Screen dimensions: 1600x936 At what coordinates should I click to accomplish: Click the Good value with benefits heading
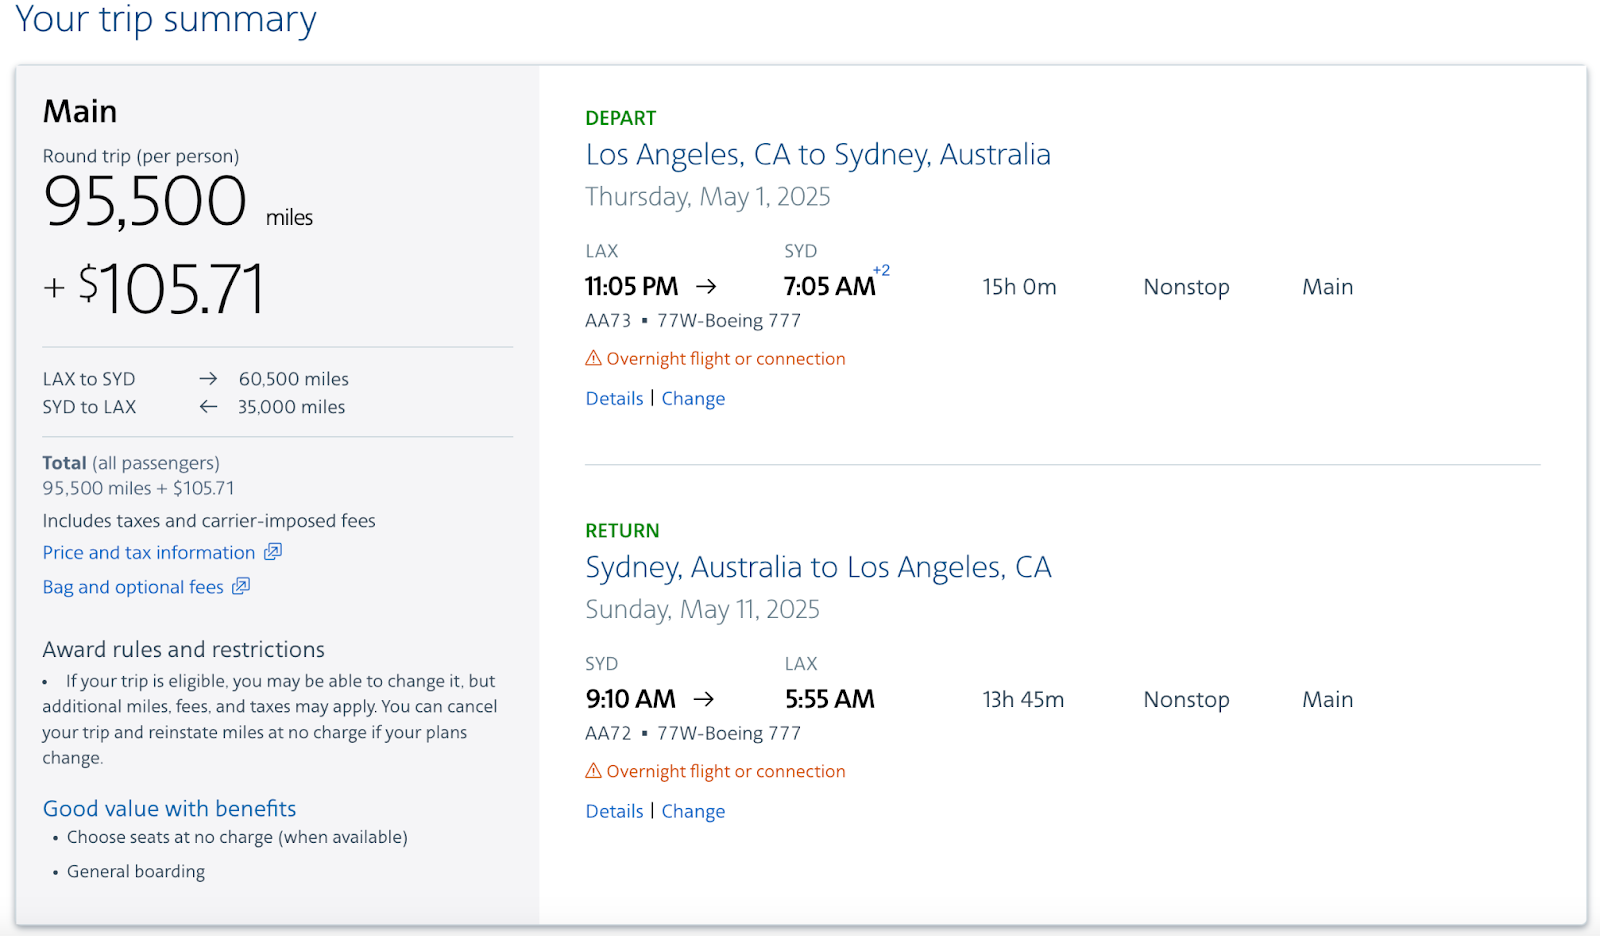pos(169,808)
